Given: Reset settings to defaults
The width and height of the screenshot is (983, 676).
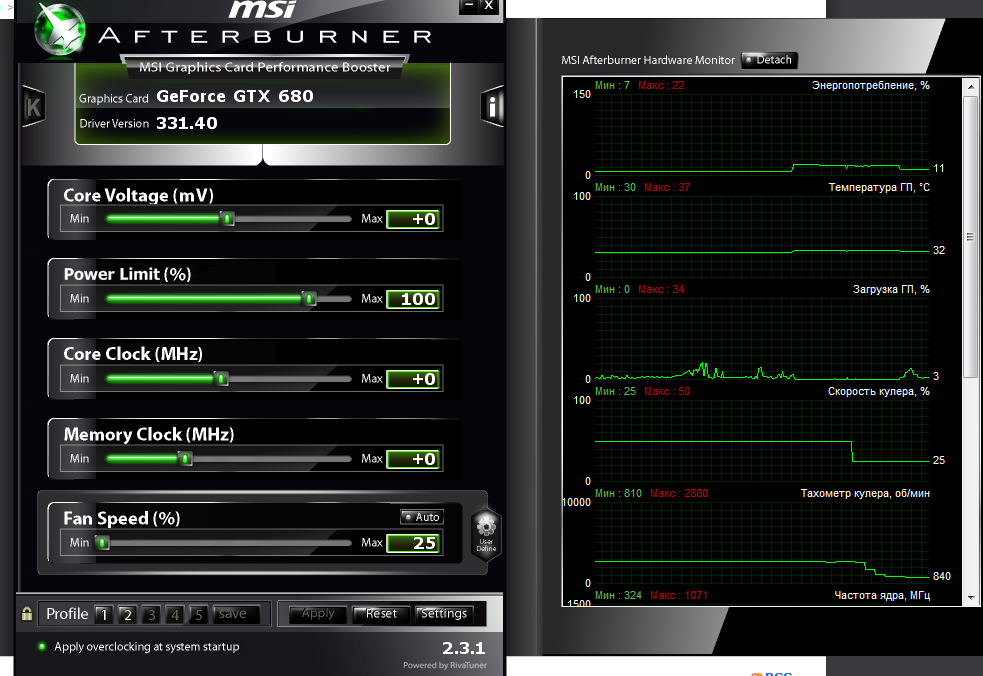Looking at the screenshot, I should point(381,614).
